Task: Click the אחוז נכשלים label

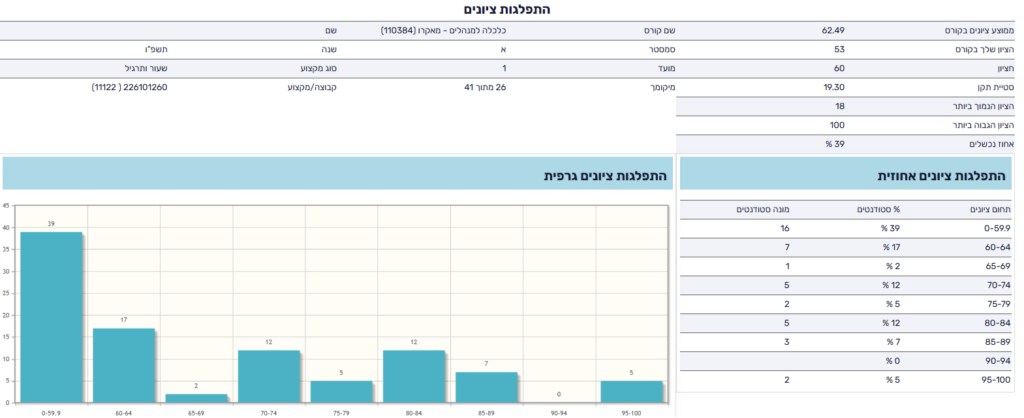Action: pos(983,143)
